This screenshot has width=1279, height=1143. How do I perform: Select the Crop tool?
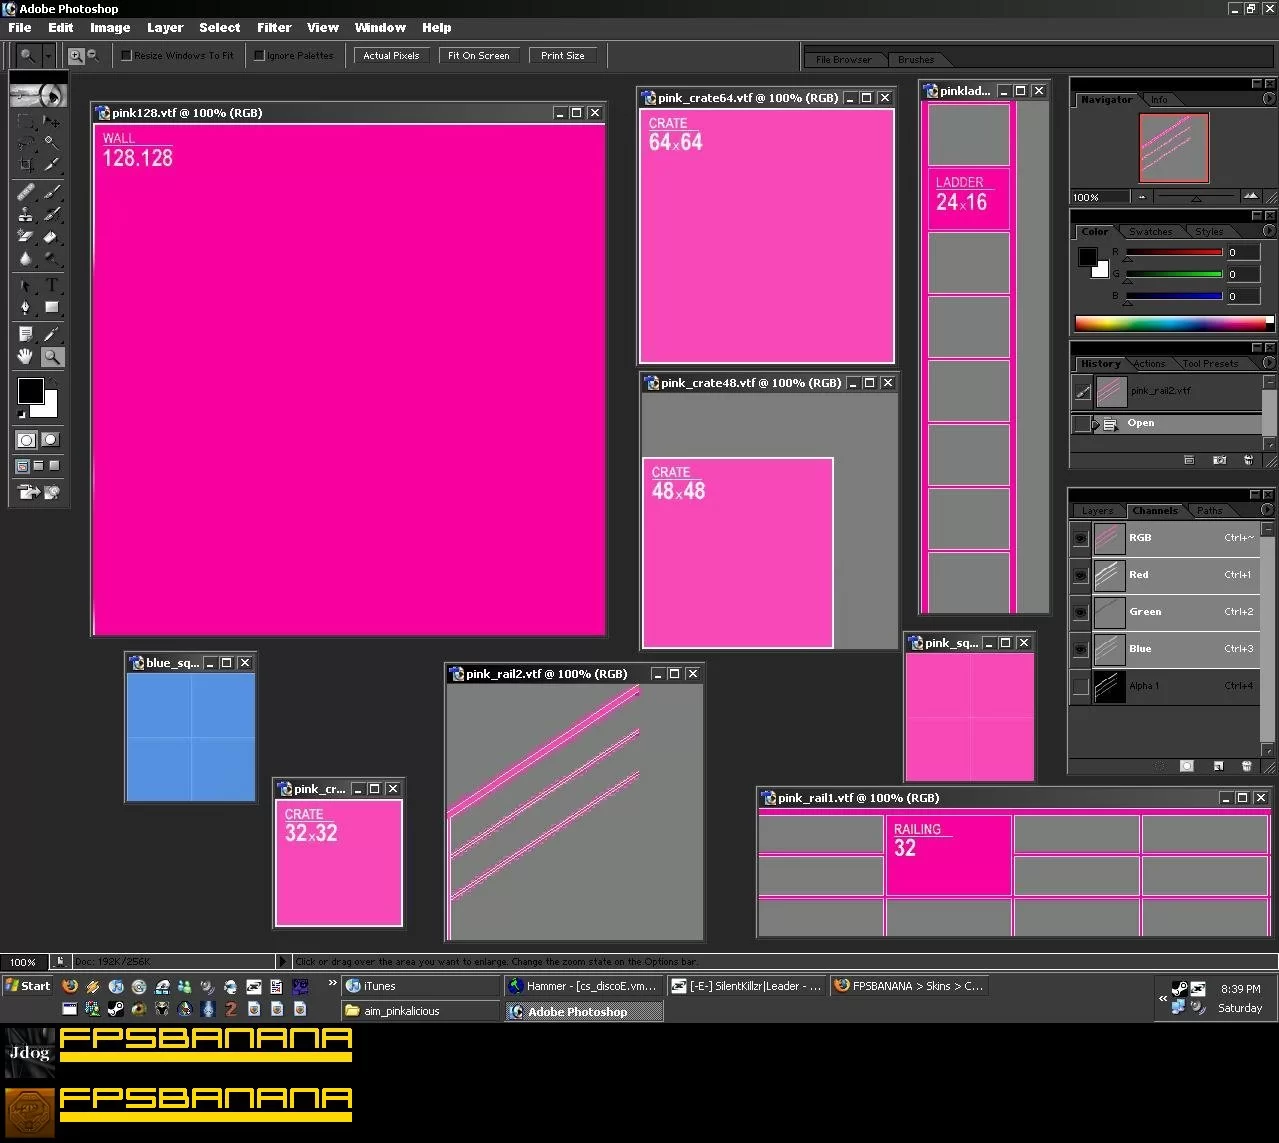(x=26, y=165)
